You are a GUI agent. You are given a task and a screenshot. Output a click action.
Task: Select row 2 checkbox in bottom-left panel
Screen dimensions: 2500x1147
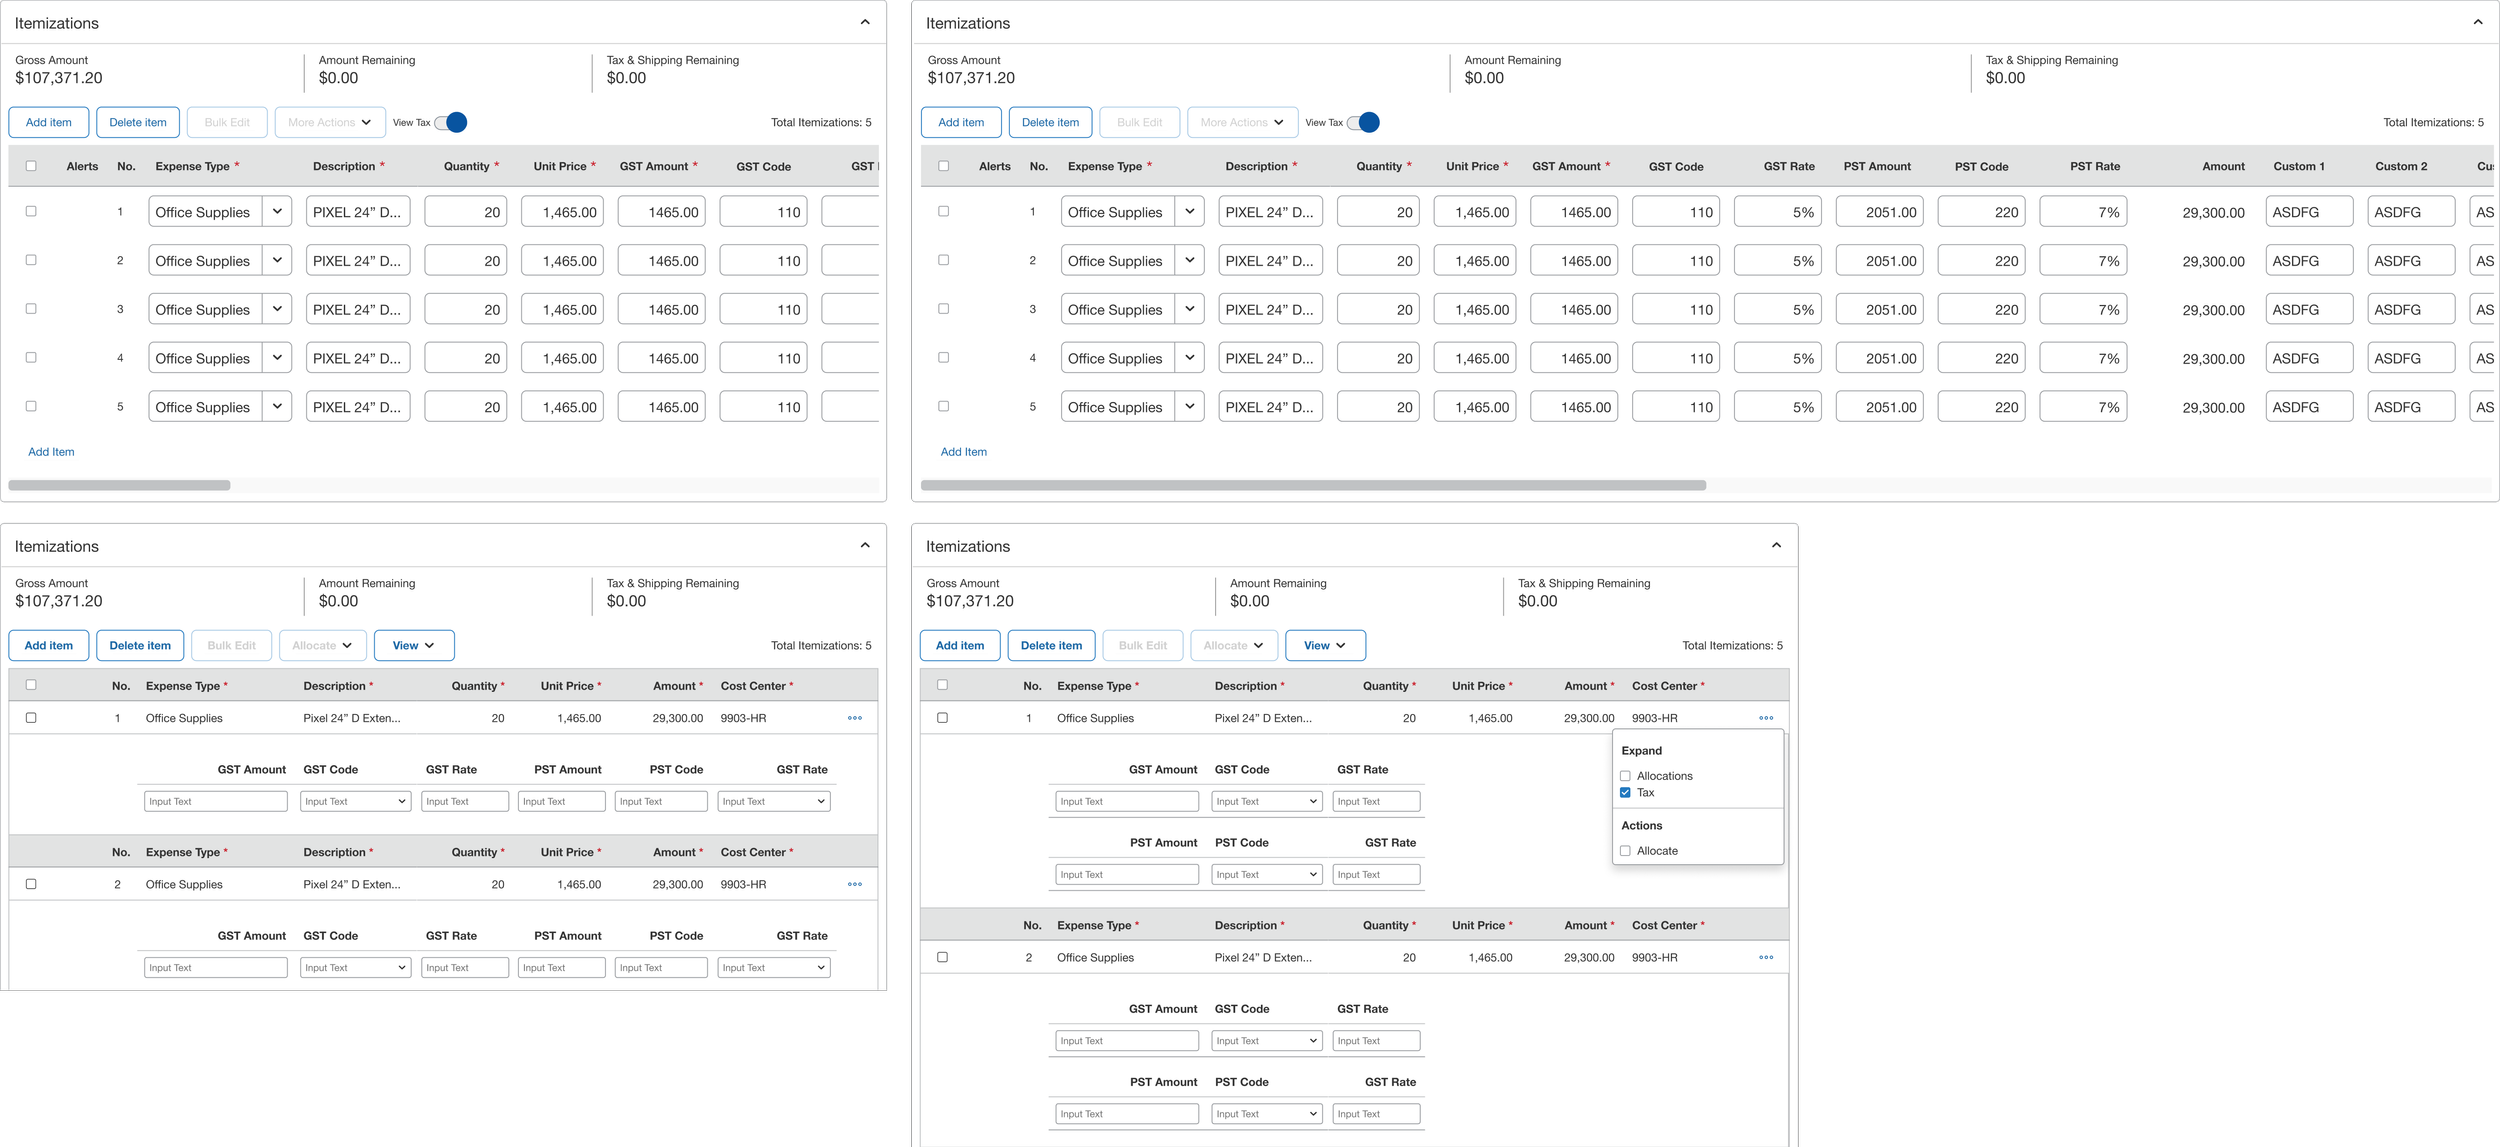[x=31, y=884]
